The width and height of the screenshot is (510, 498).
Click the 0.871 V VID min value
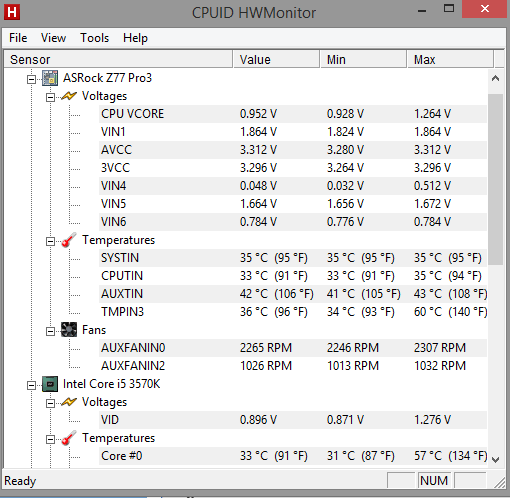(345, 420)
